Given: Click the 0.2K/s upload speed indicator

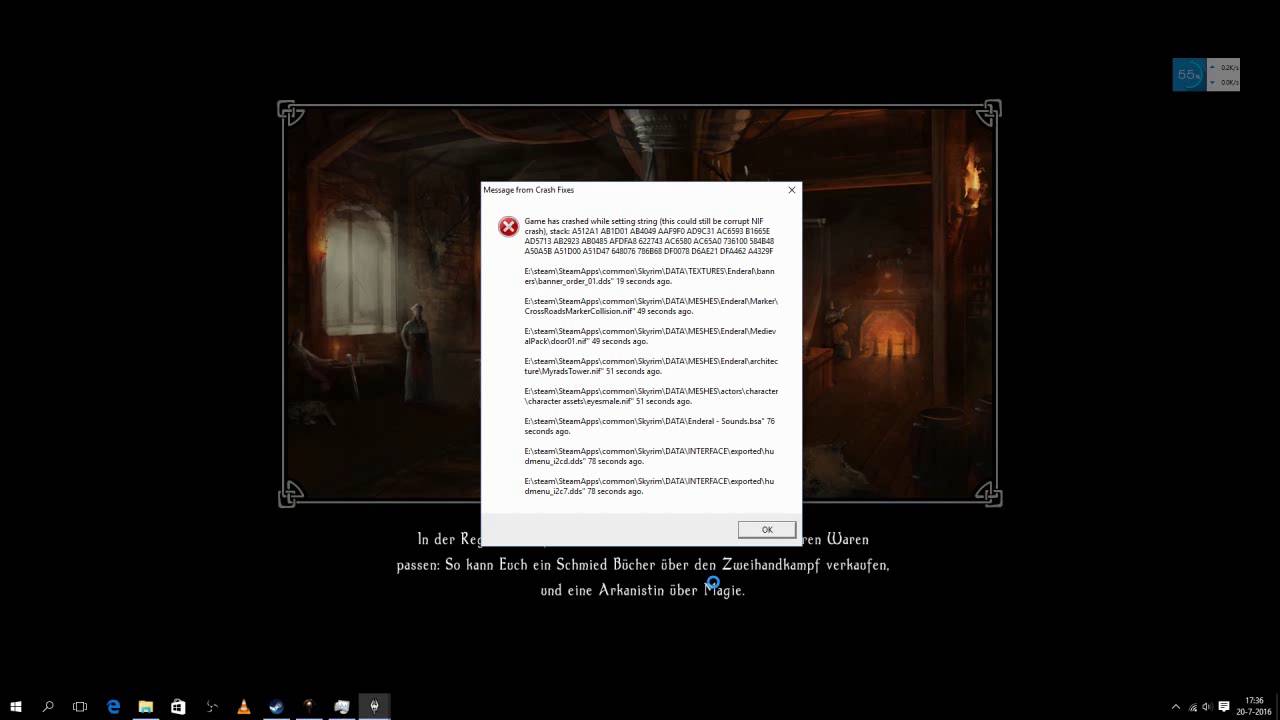Looking at the screenshot, I should click(1225, 68).
